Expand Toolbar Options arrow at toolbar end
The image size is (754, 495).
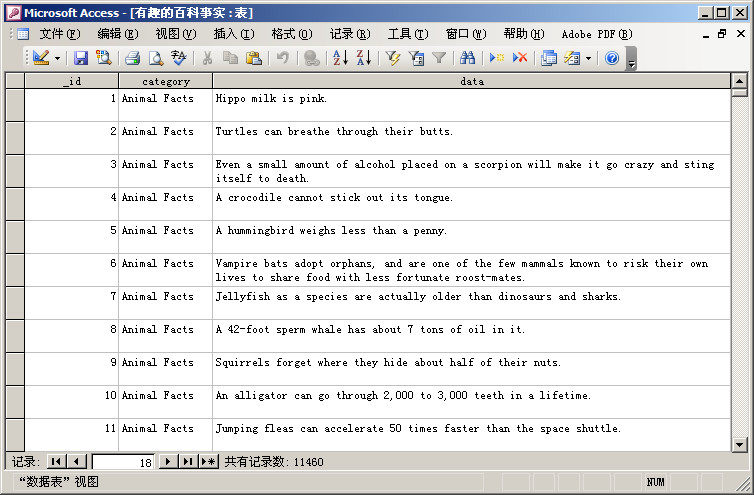[631, 59]
